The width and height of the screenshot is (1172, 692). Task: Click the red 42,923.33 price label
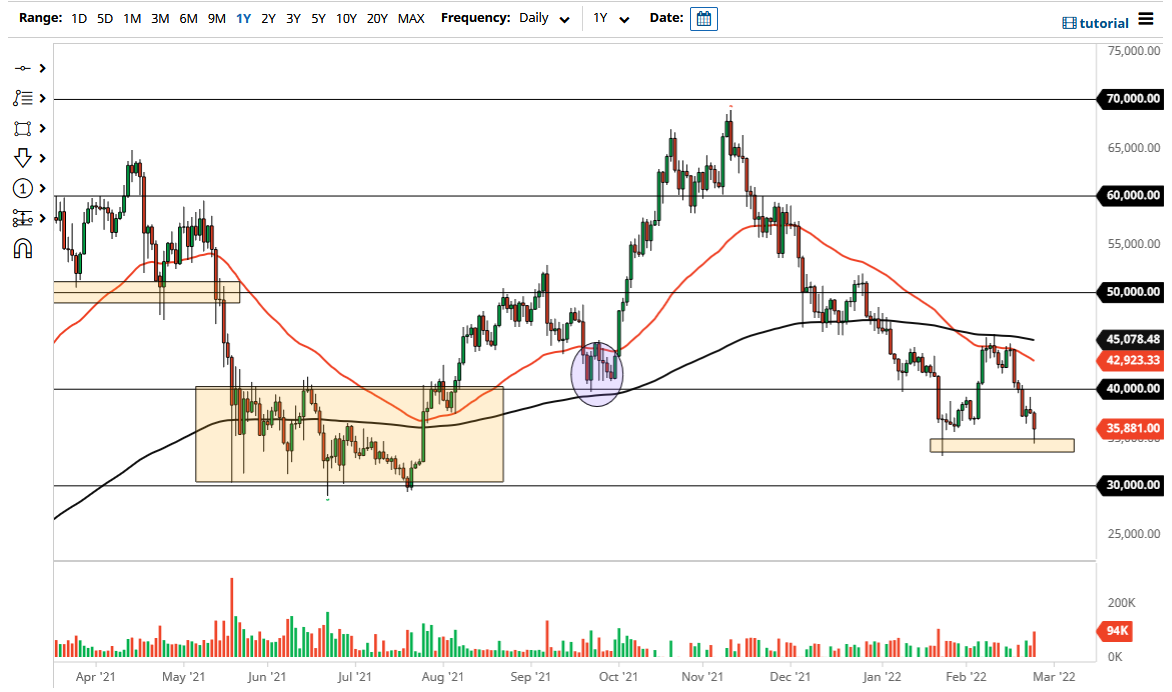[x=1130, y=361]
